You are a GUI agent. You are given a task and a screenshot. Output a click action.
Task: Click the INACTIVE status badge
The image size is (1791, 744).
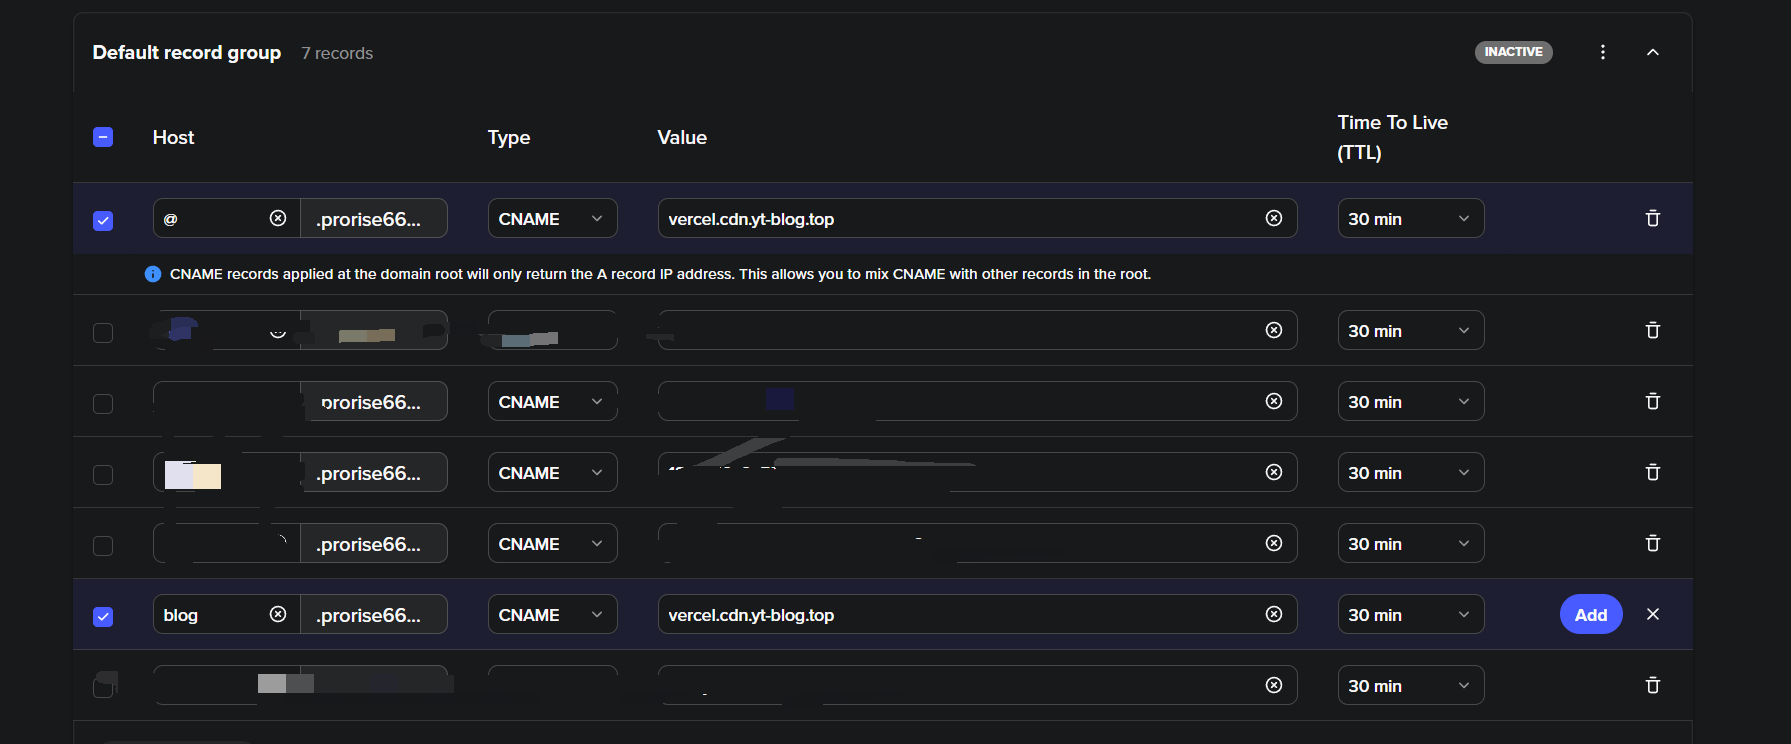point(1513,52)
